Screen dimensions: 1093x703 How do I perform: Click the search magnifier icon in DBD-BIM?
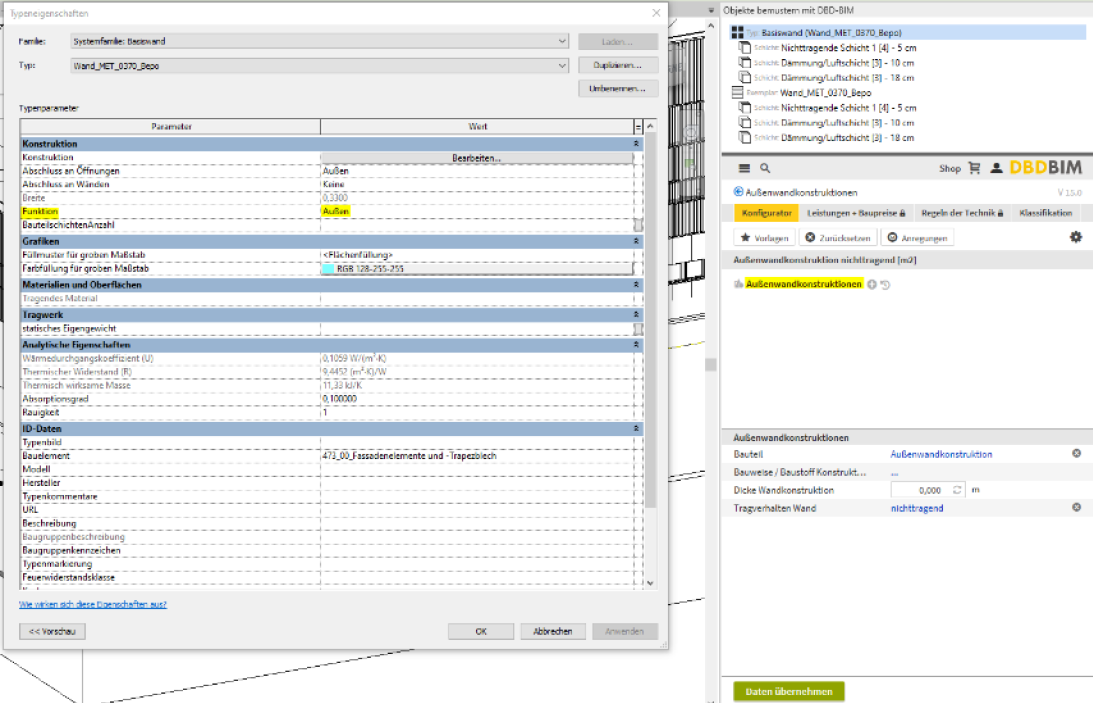(765, 169)
